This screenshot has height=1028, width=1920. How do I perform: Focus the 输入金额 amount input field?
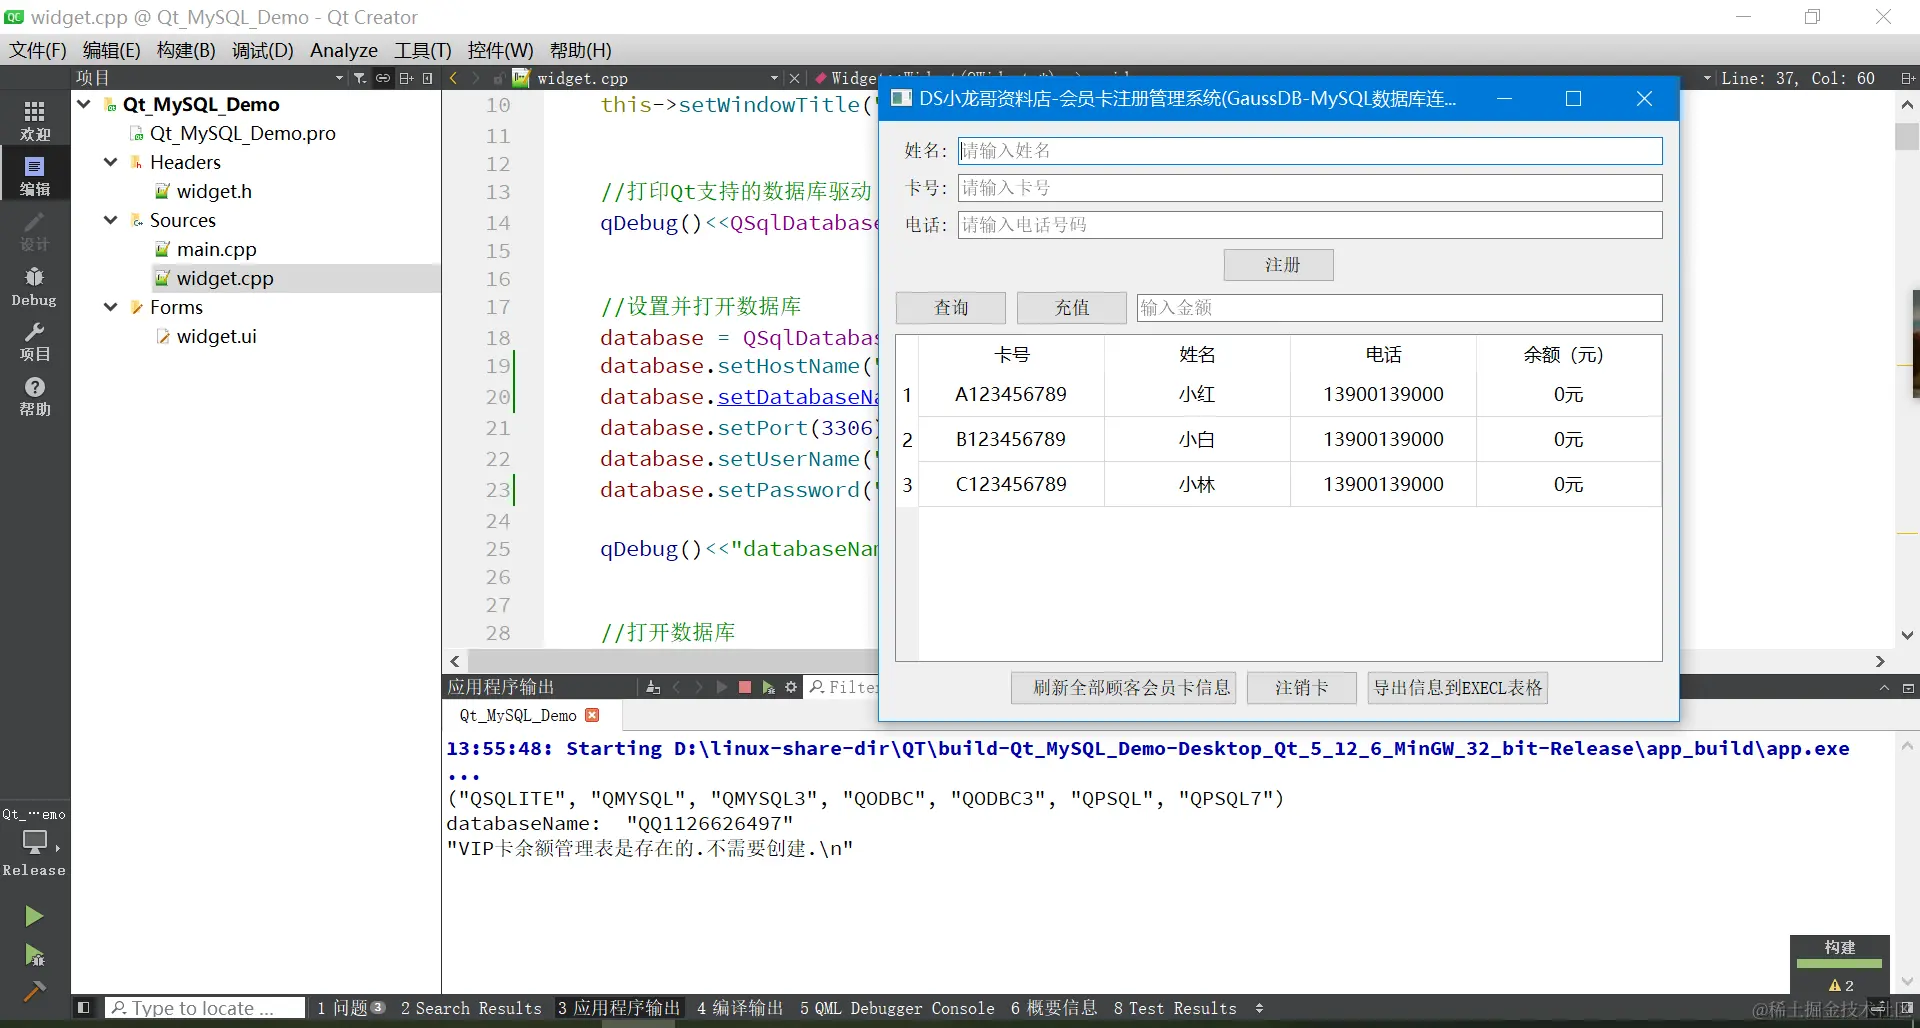[1400, 308]
